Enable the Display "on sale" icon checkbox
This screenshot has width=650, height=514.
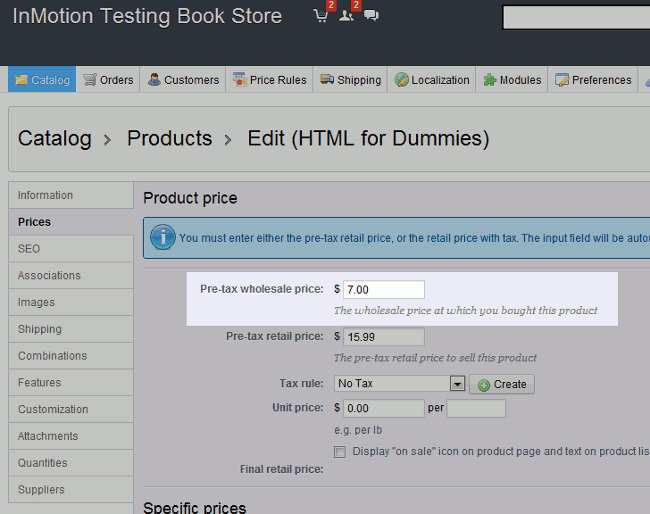coord(340,451)
